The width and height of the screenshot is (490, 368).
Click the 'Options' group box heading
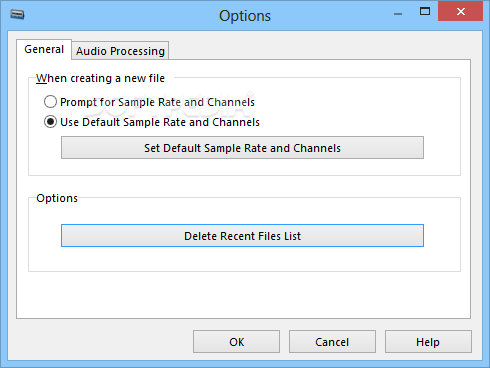pos(57,198)
